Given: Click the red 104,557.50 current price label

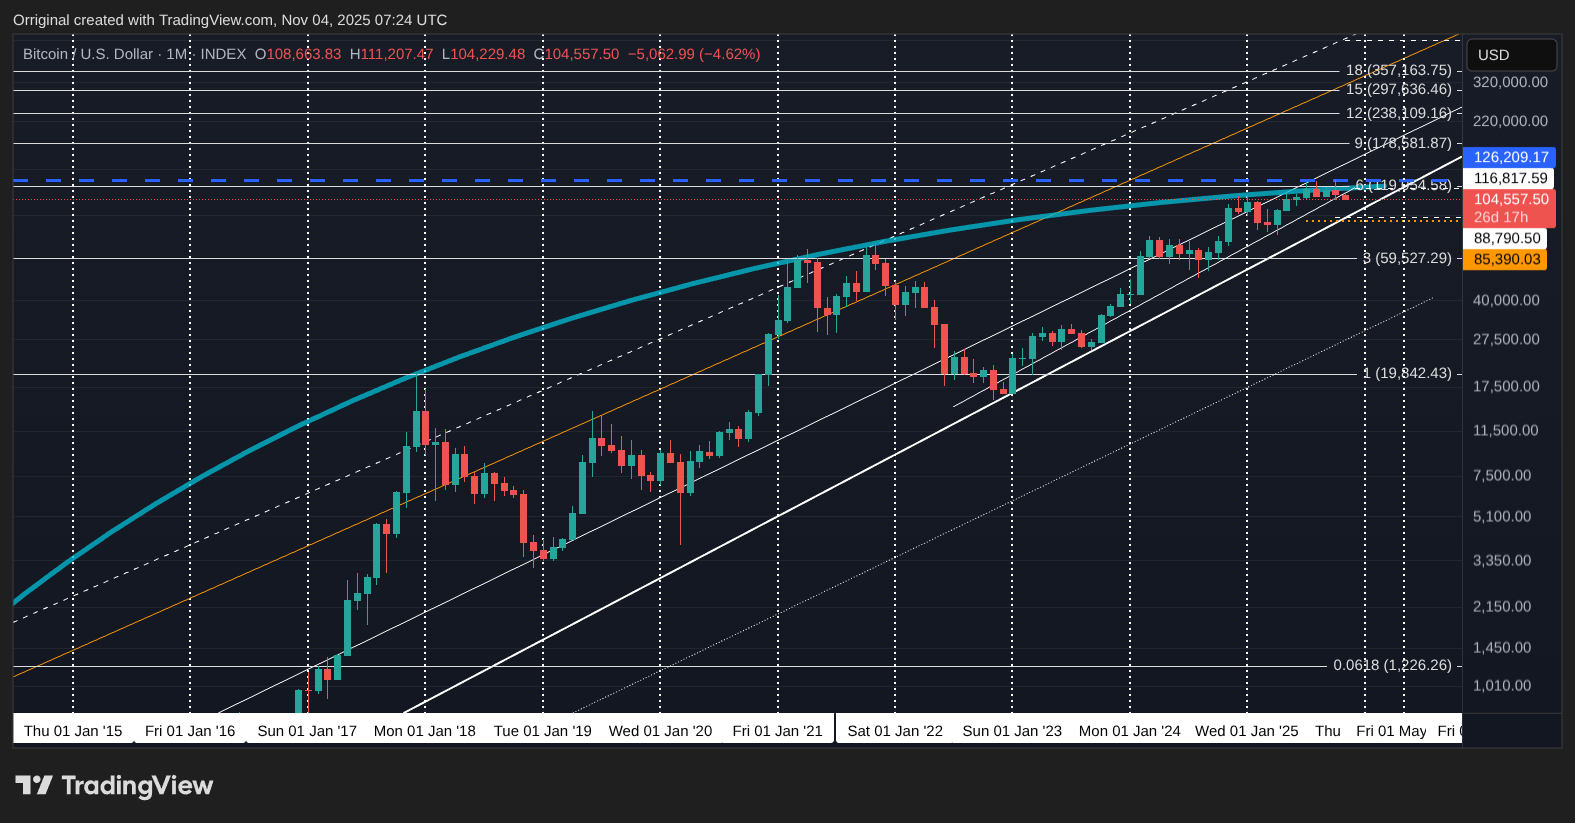Looking at the screenshot, I should [1510, 199].
